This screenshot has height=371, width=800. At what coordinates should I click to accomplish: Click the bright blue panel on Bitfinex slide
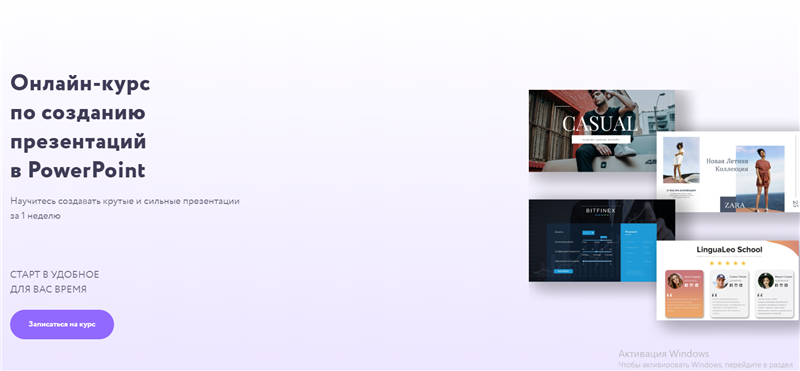click(x=638, y=252)
